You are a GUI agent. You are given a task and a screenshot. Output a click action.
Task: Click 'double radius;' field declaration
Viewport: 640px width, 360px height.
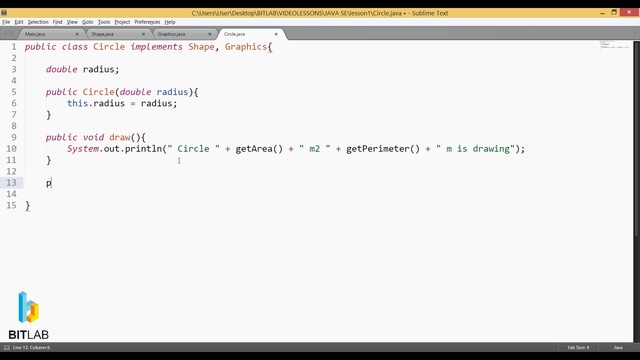coord(82,69)
